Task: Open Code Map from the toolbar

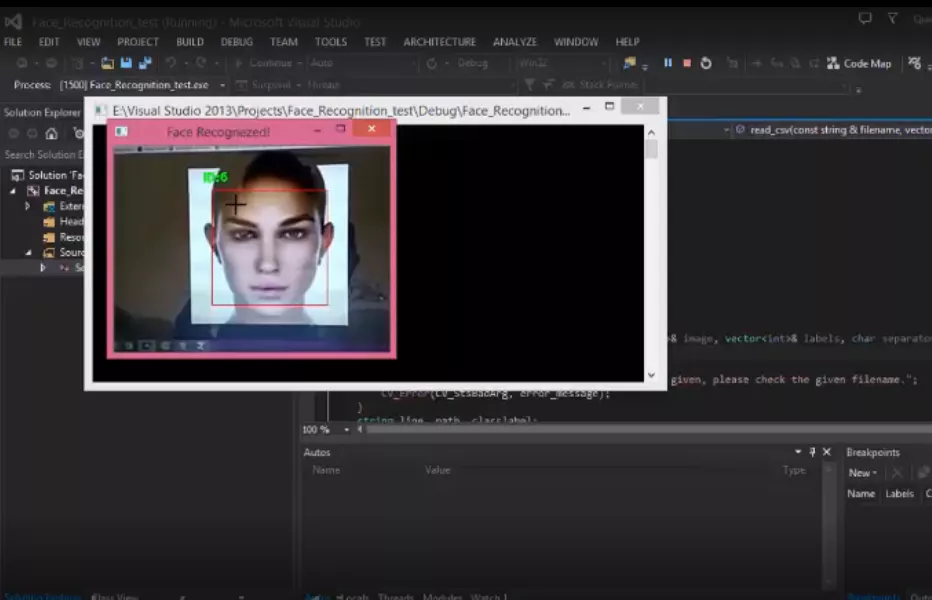Action: pos(858,63)
